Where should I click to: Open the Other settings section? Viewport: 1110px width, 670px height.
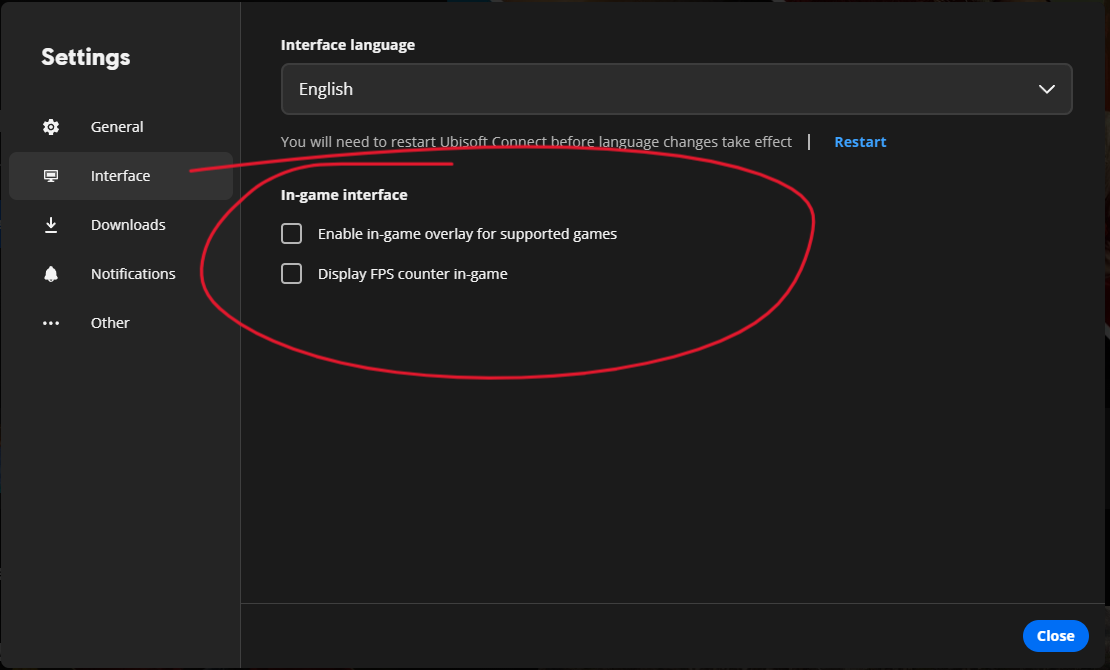(110, 323)
